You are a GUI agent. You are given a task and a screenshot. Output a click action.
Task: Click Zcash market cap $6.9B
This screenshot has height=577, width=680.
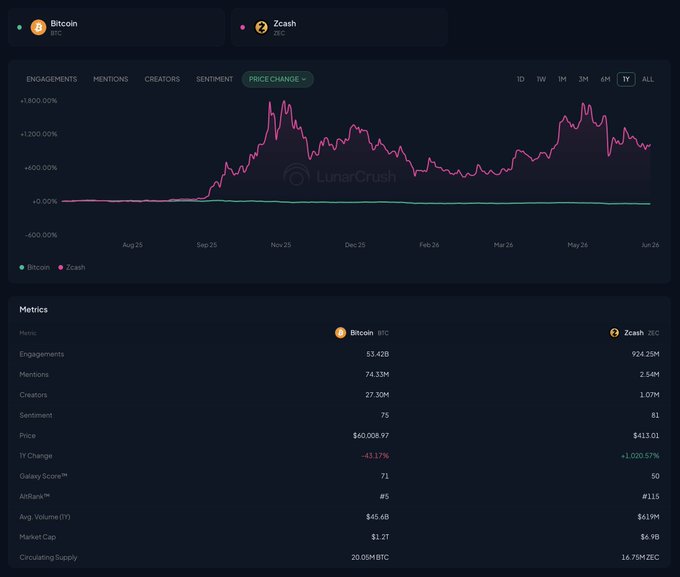tap(650, 537)
